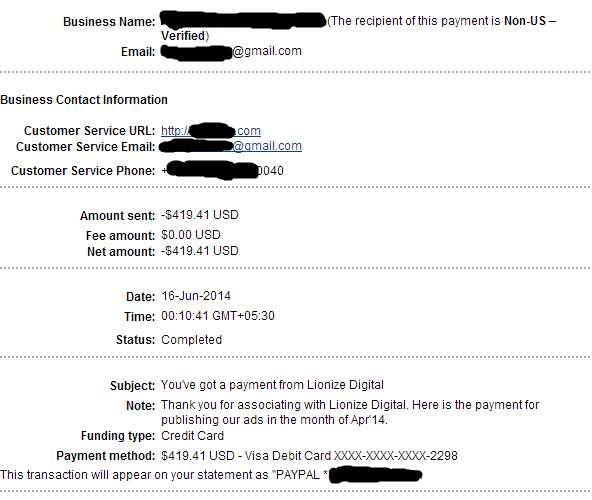Click the Customer Service Phone number
This screenshot has height=500, width=592.
click(x=223, y=170)
